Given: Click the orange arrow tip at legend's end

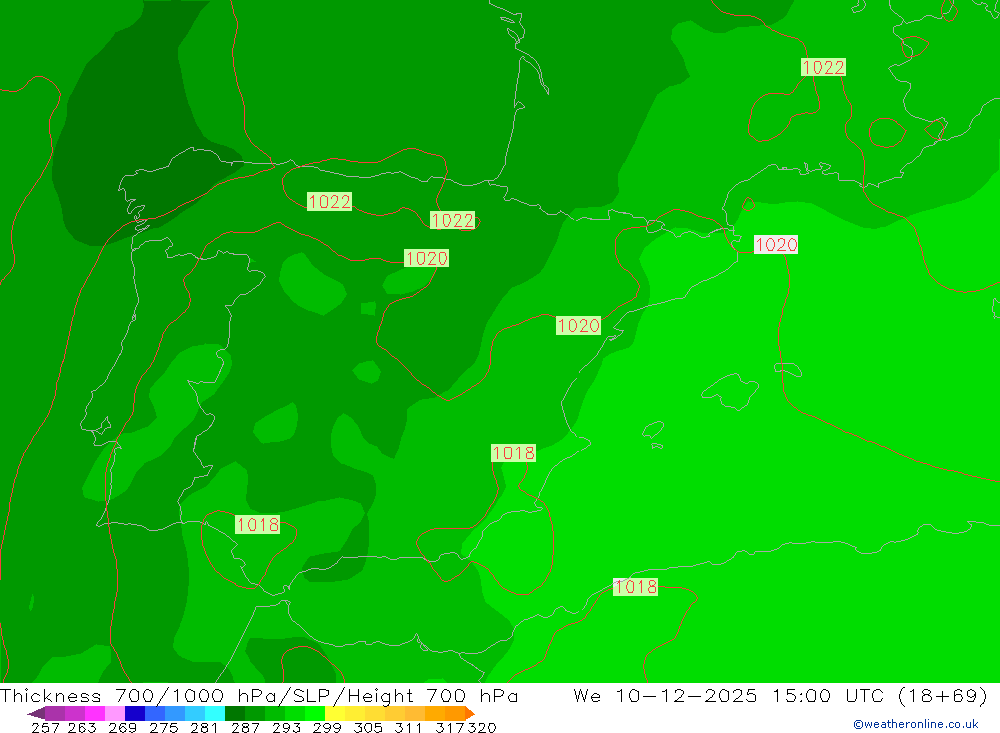Looking at the screenshot, I should (470, 713).
